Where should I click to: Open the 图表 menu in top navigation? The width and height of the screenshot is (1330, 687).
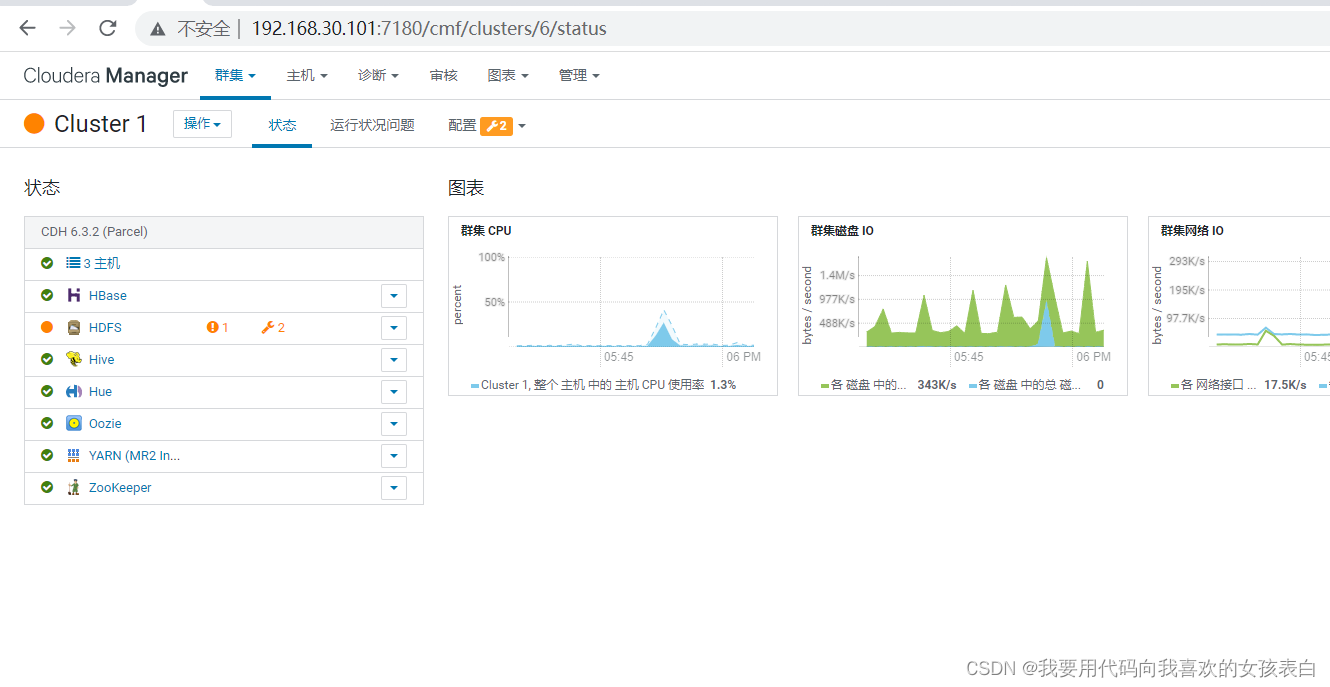[x=508, y=76]
